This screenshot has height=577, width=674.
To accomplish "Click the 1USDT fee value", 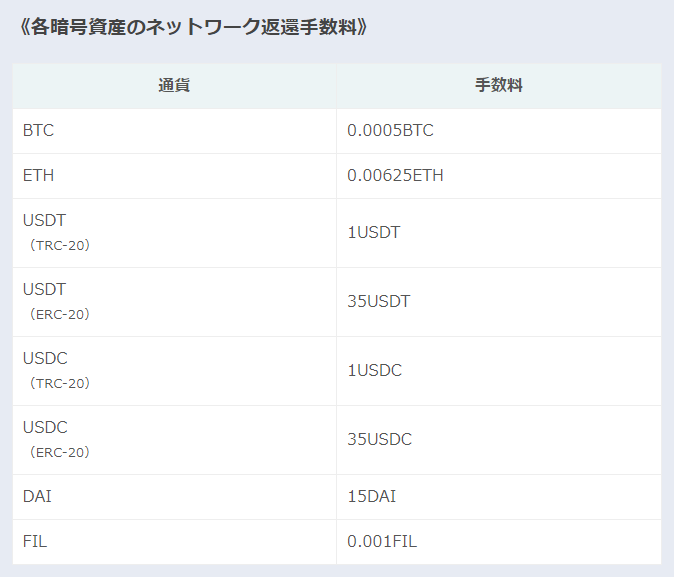I will [x=374, y=233].
